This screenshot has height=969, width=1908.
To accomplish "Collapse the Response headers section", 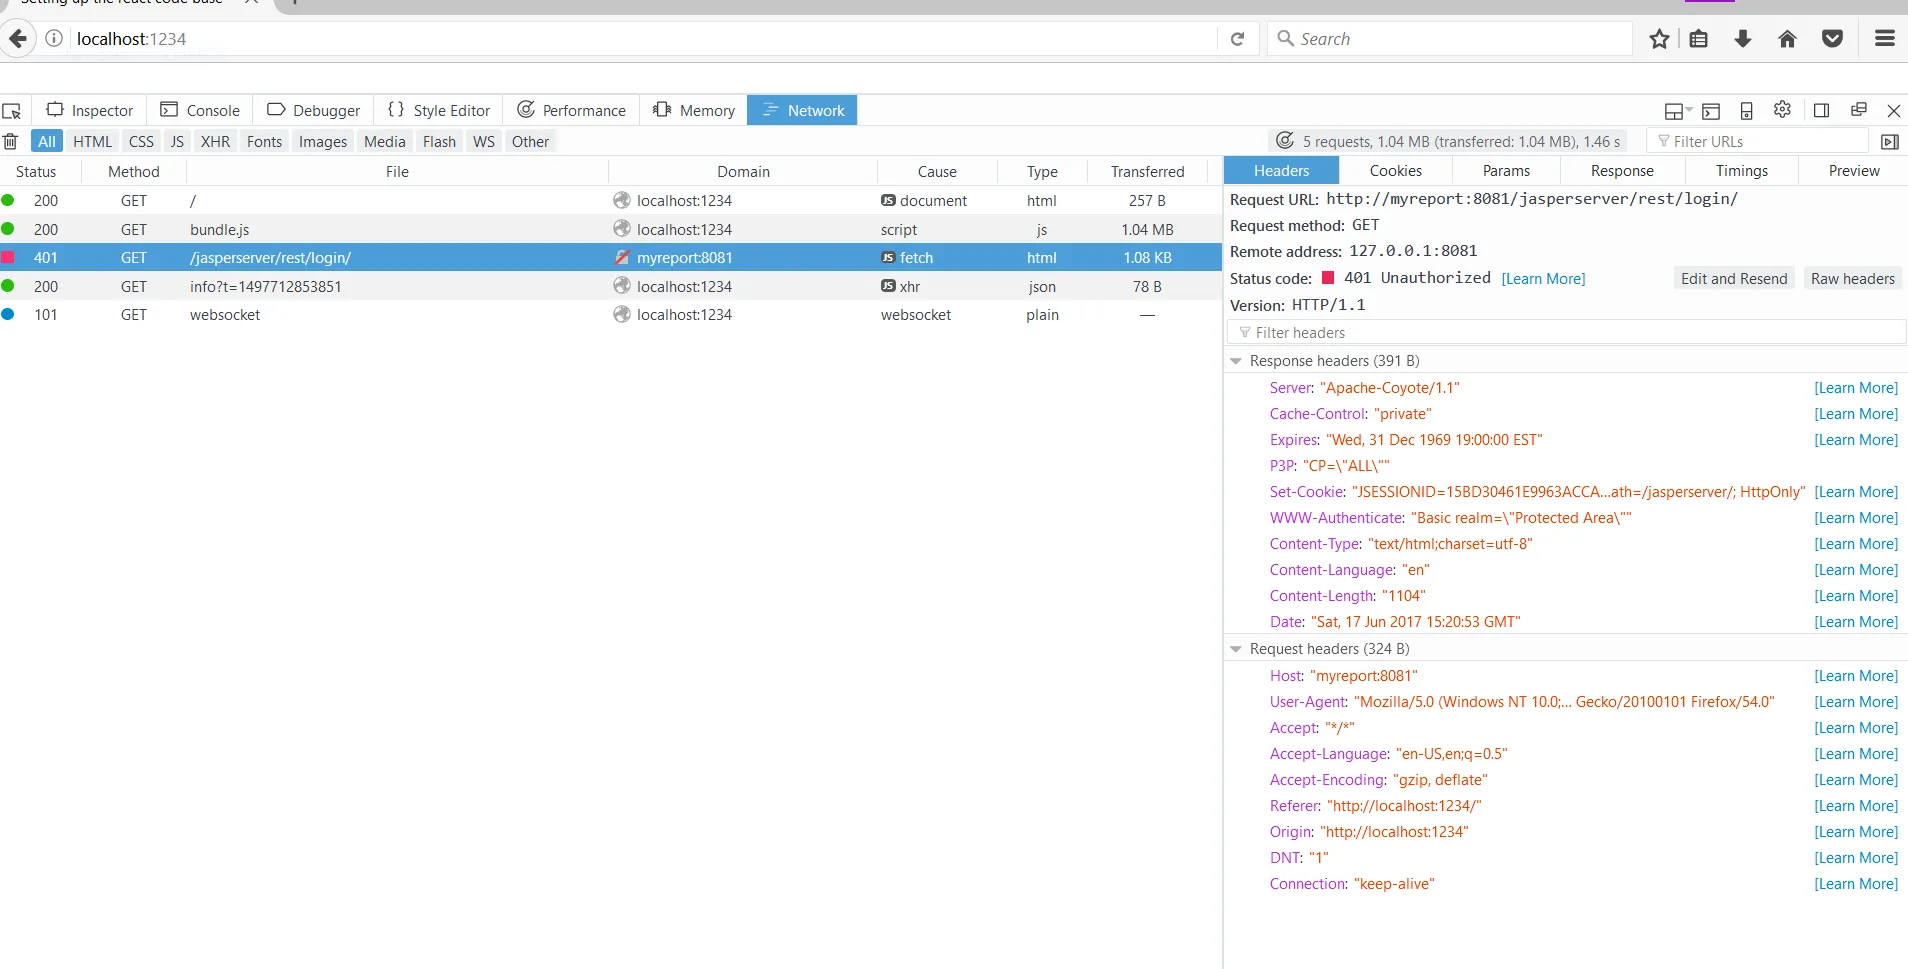I will point(1236,361).
